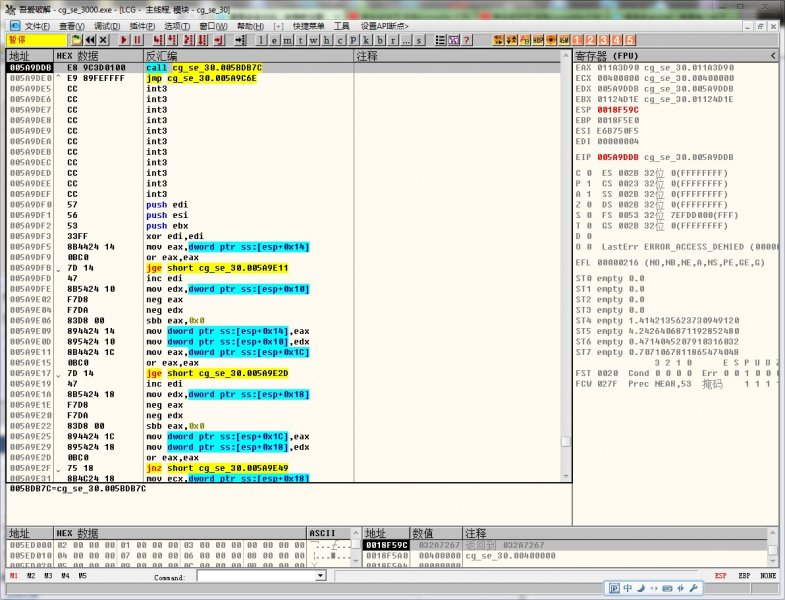Click the Trace over icon
This screenshot has height=600, width=785.
202,40
